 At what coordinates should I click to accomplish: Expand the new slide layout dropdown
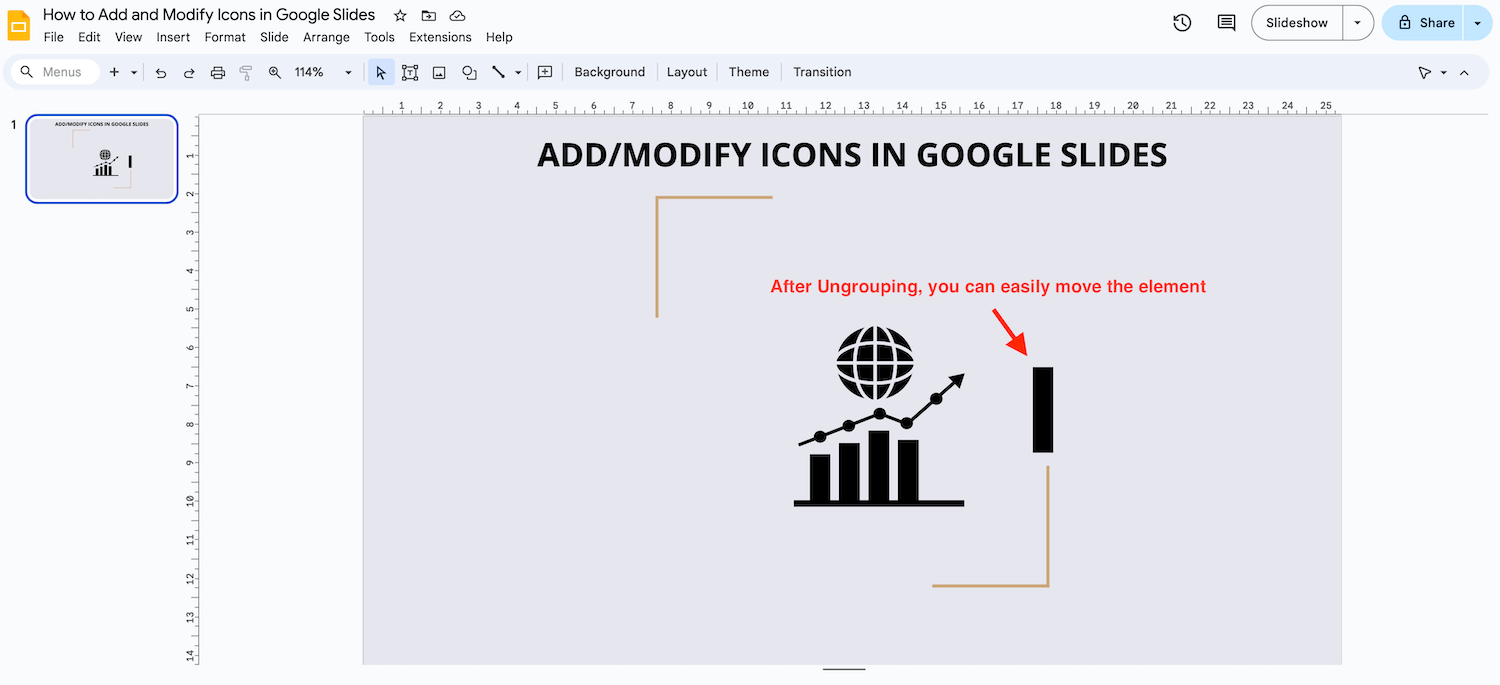(134, 73)
